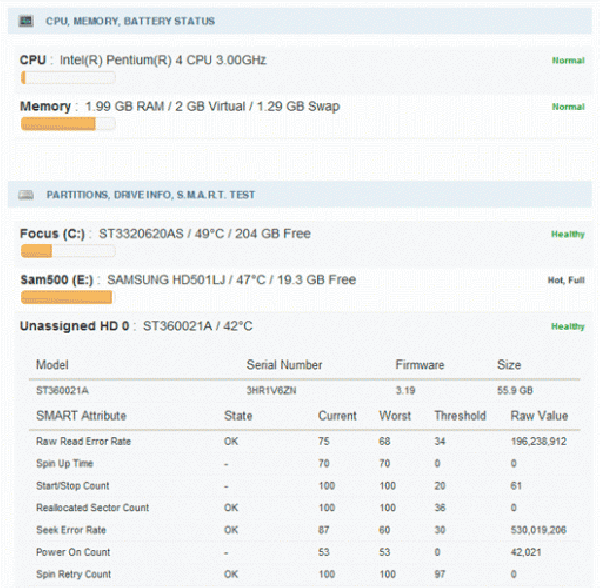Click the Threshold column header

(x=460, y=416)
